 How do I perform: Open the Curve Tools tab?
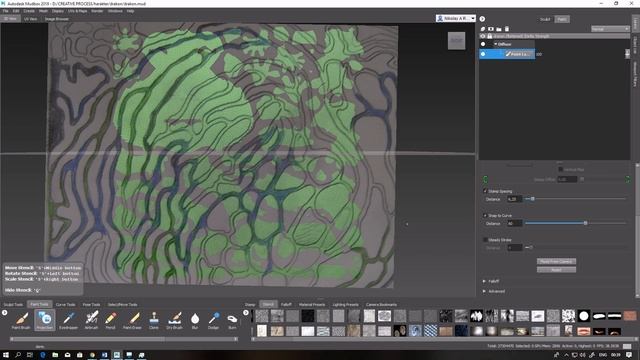point(65,304)
